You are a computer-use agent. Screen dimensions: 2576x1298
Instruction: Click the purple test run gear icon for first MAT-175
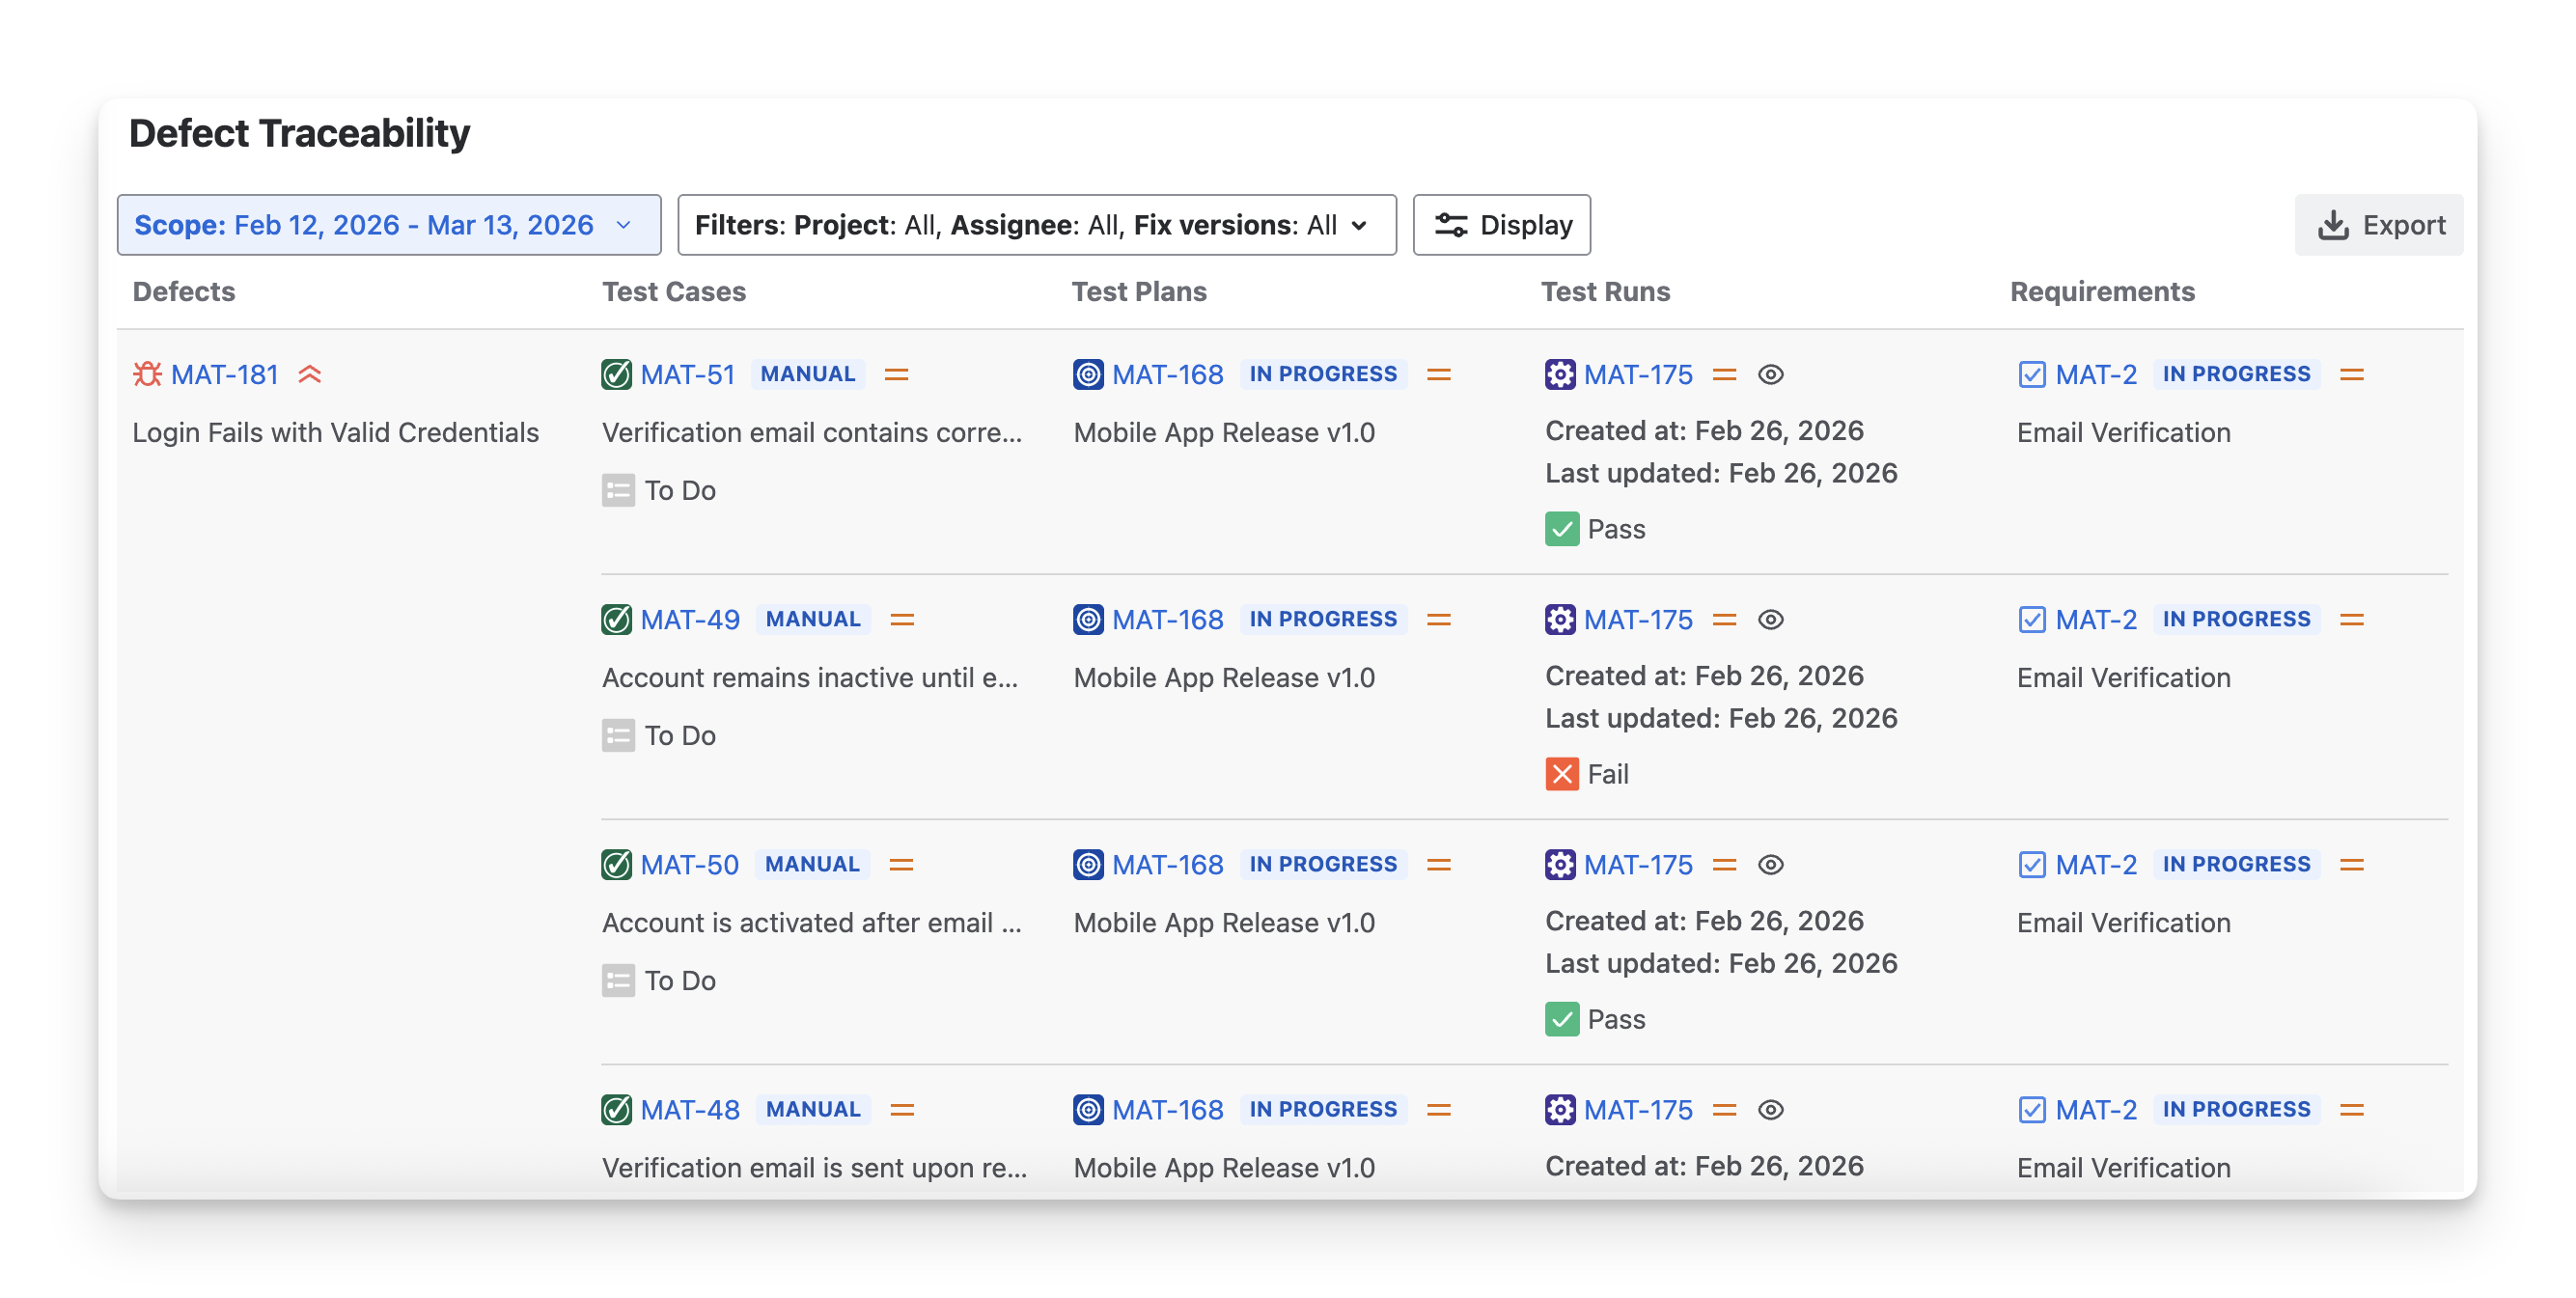pyautogui.click(x=1560, y=374)
